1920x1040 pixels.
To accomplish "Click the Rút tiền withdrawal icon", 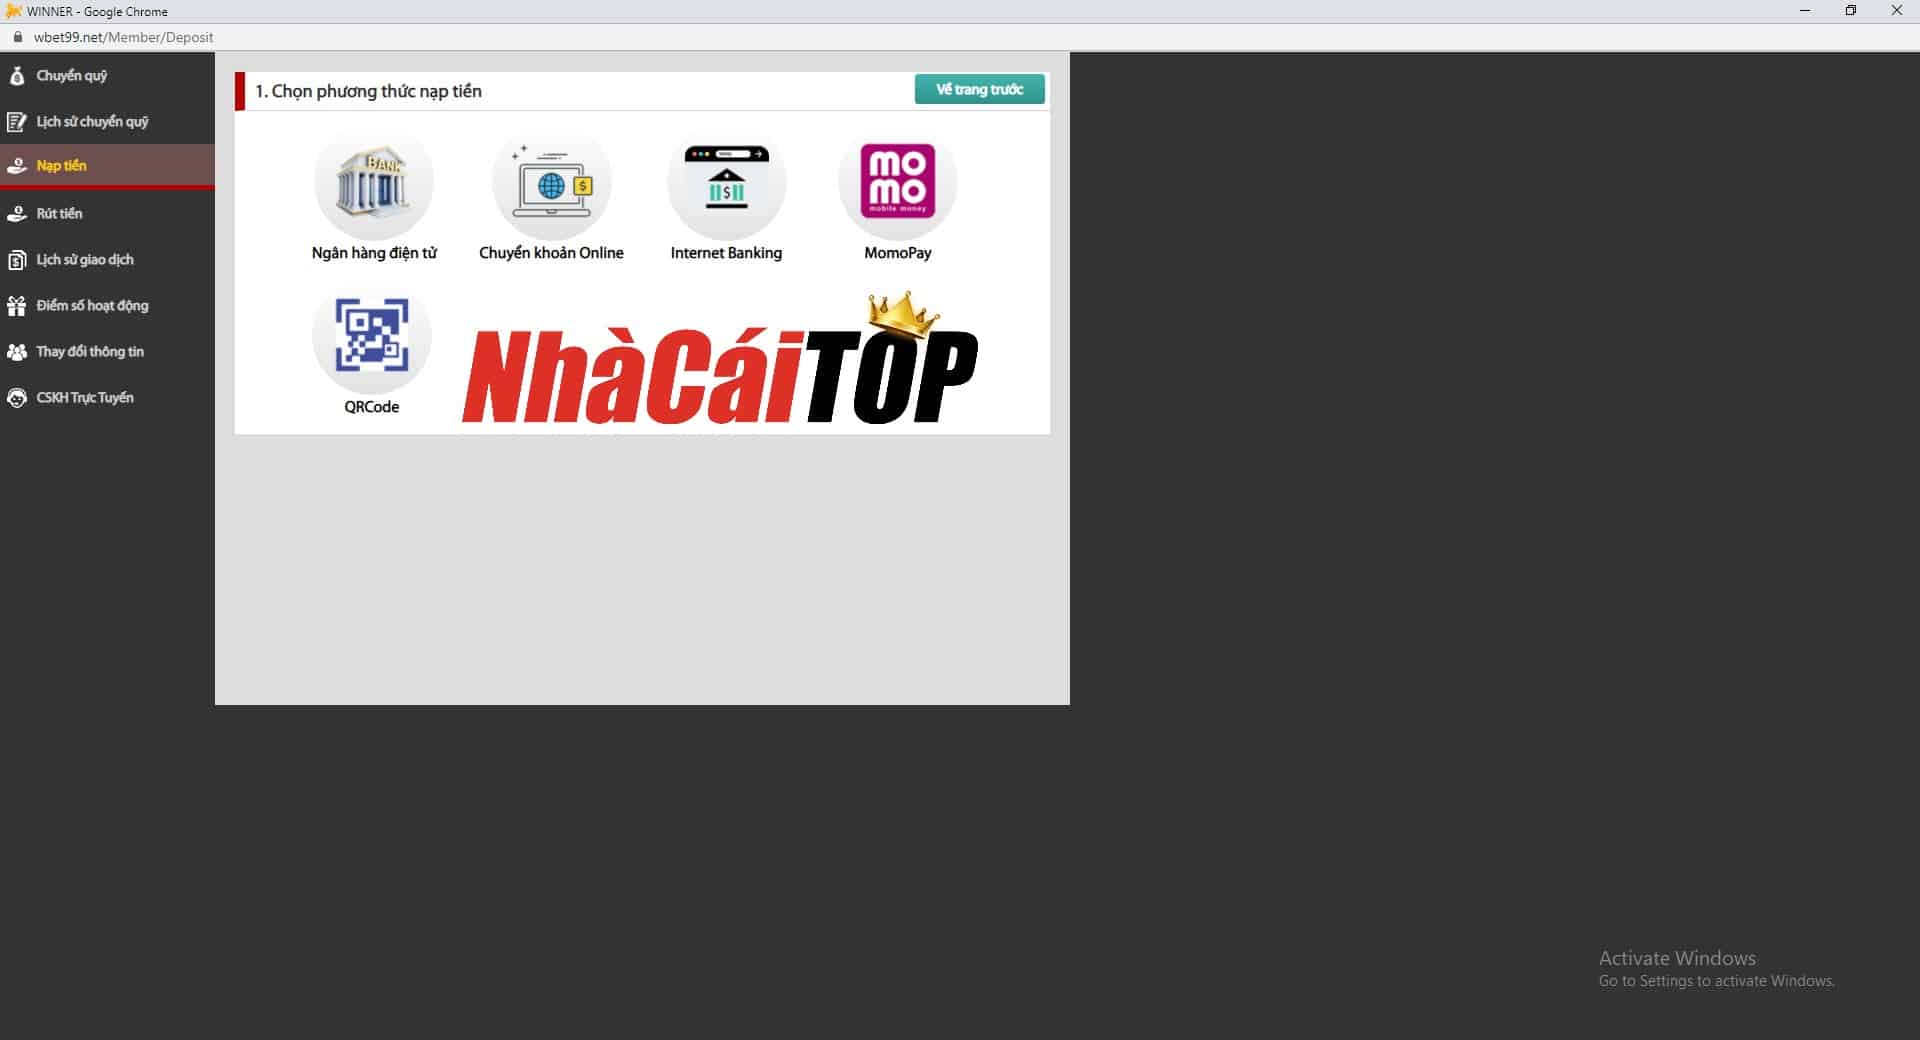I will 17,213.
